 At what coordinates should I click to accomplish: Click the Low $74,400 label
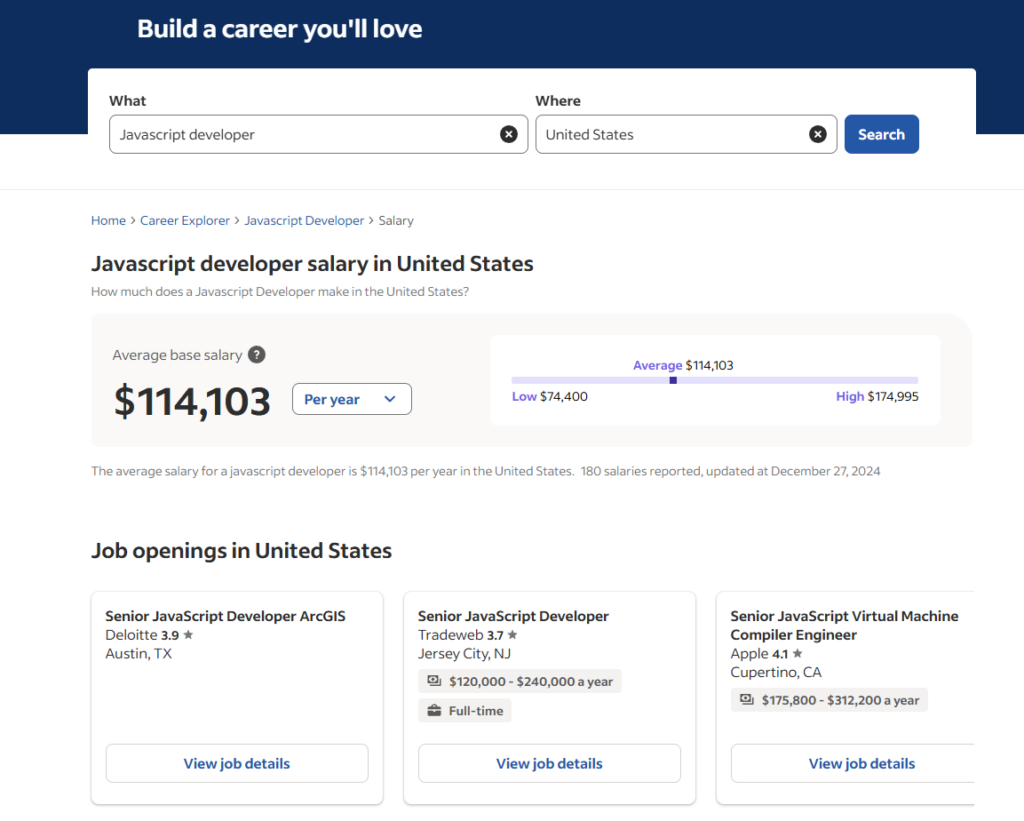coord(550,396)
